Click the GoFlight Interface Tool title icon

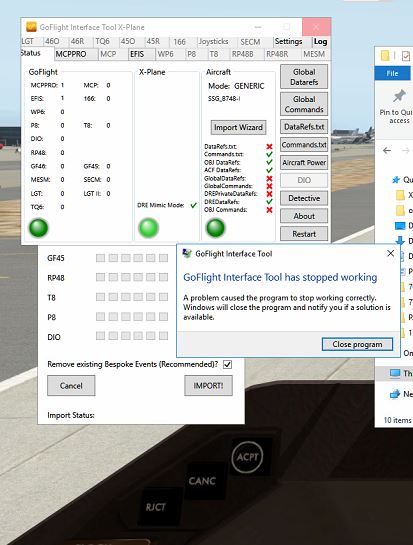31,27
